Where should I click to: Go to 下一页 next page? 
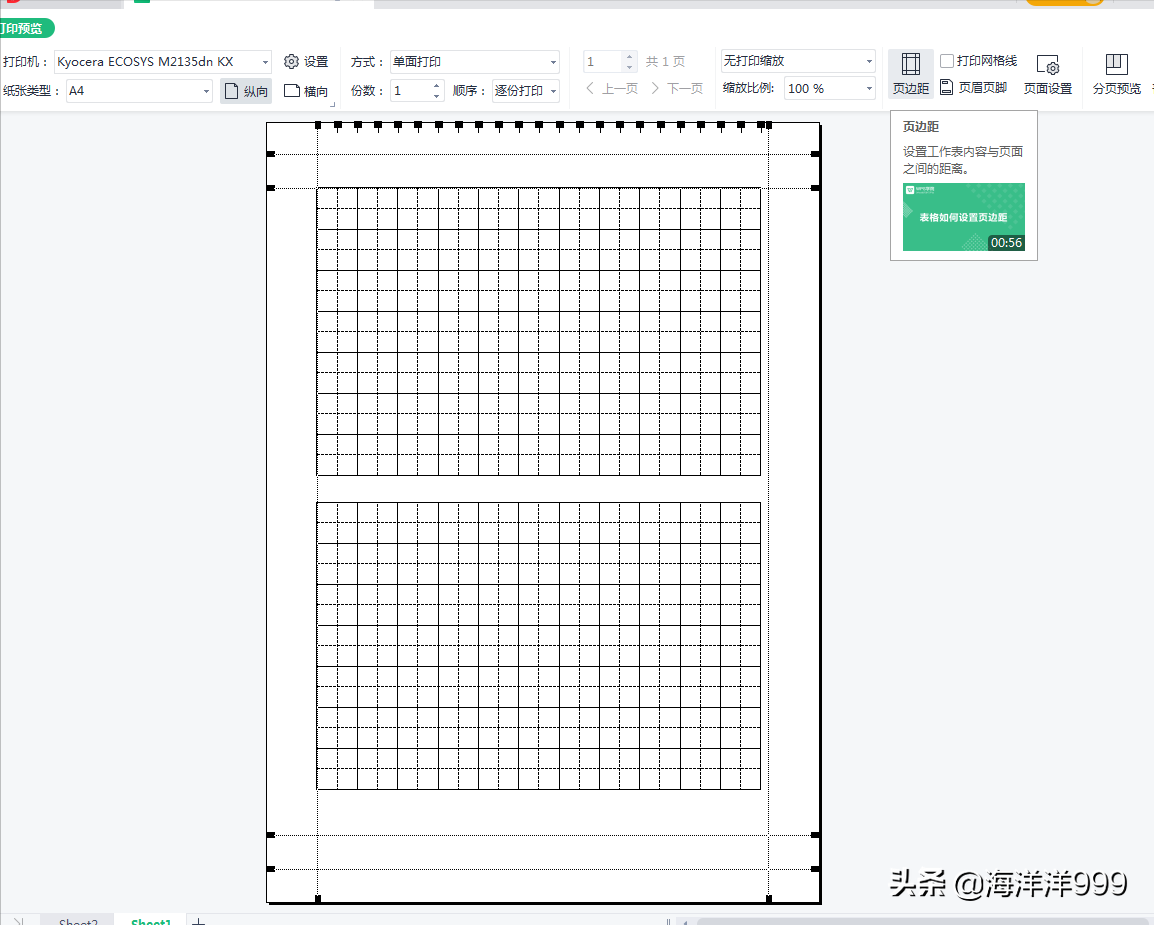[x=676, y=89]
